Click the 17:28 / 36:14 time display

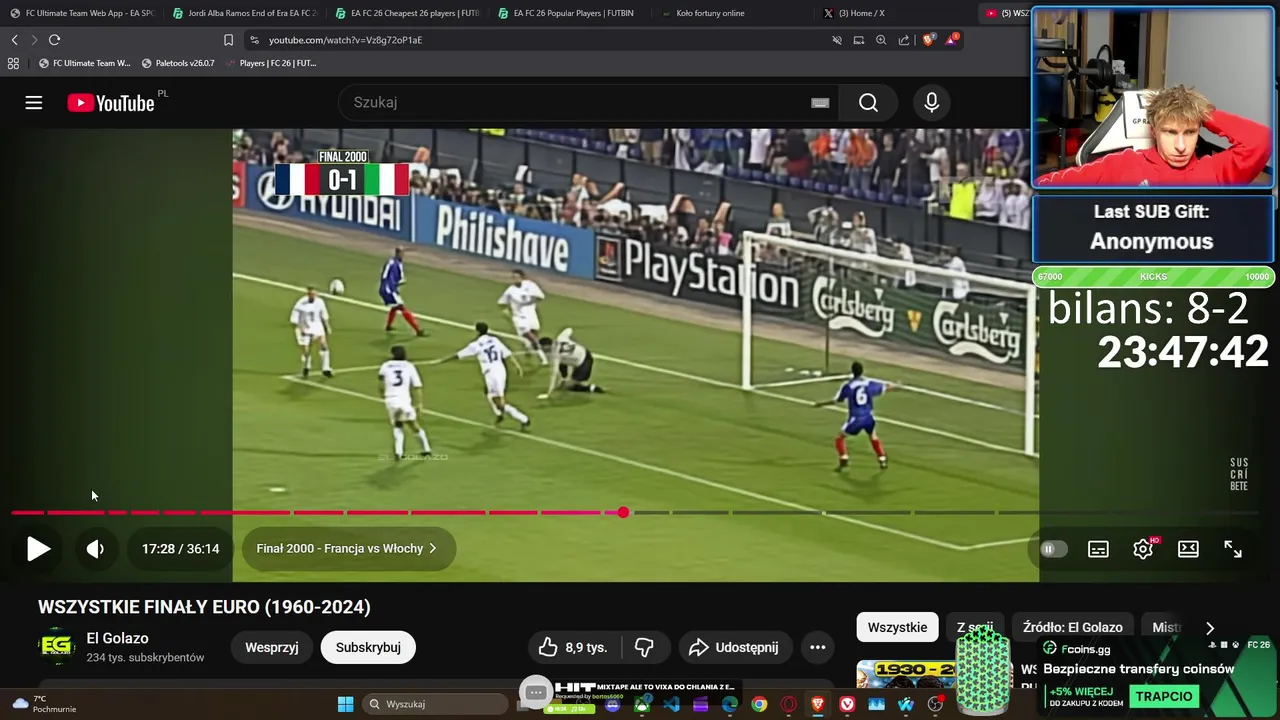point(180,549)
